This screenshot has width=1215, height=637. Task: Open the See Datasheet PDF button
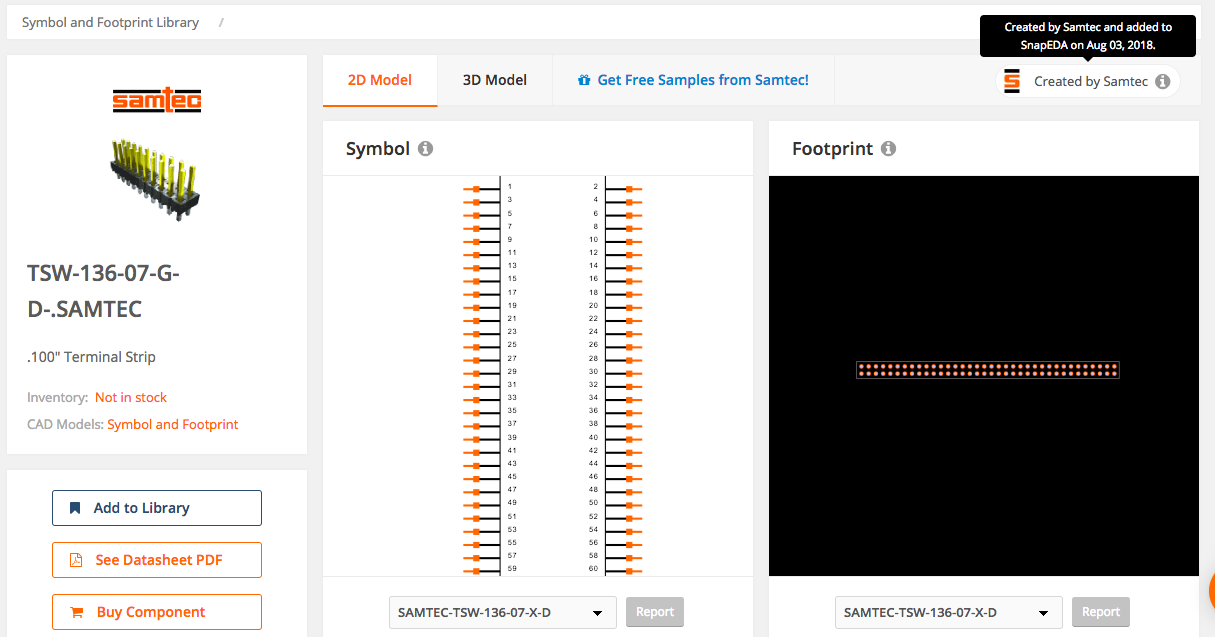click(x=157, y=560)
